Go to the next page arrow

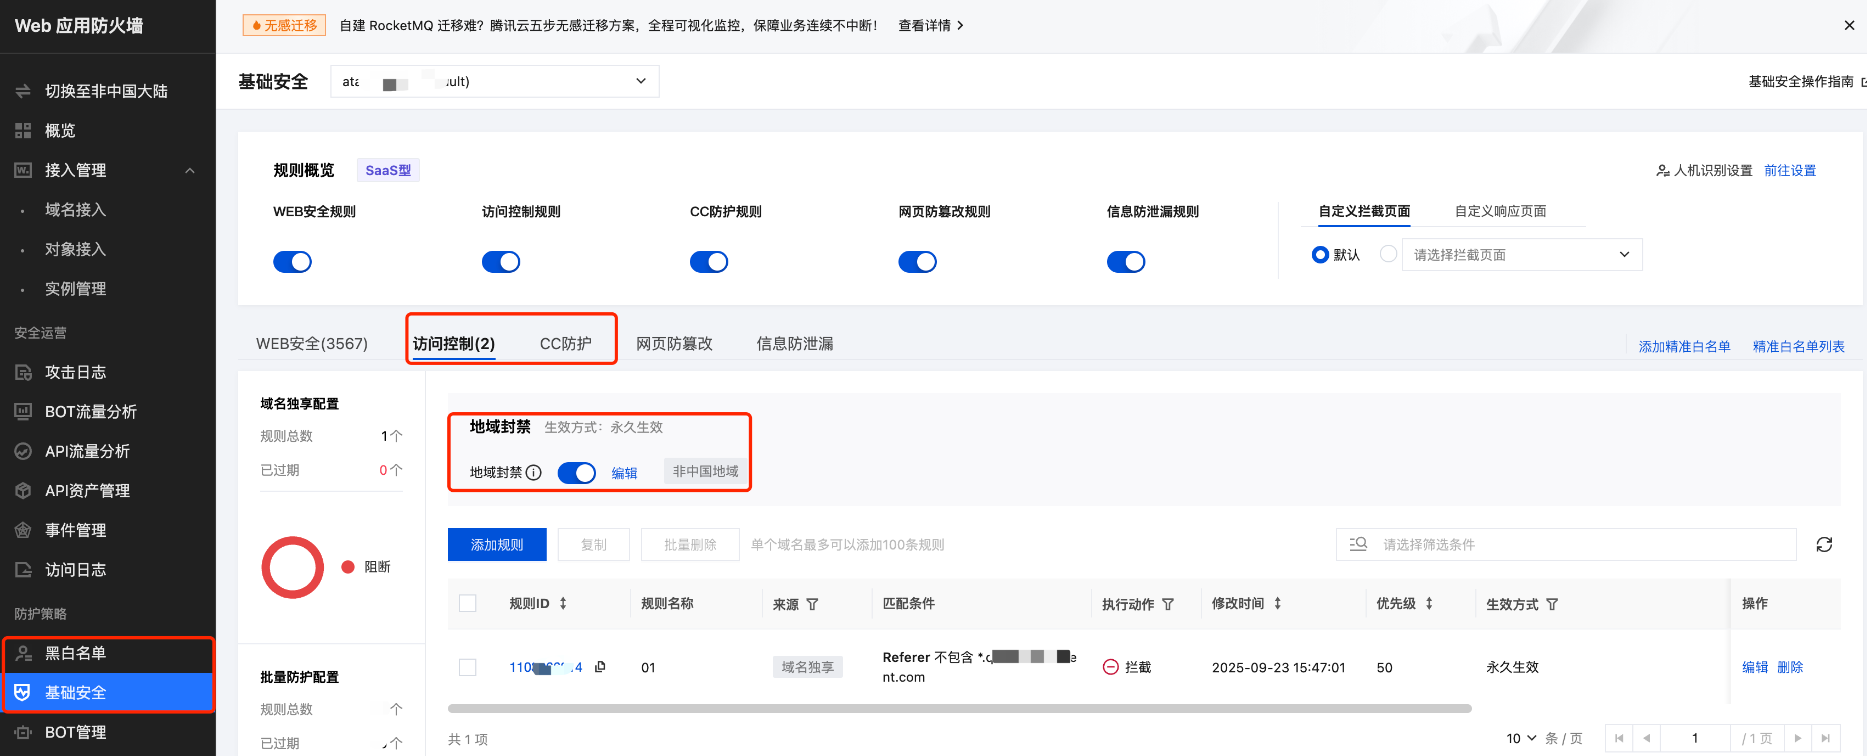coord(1798,738)
